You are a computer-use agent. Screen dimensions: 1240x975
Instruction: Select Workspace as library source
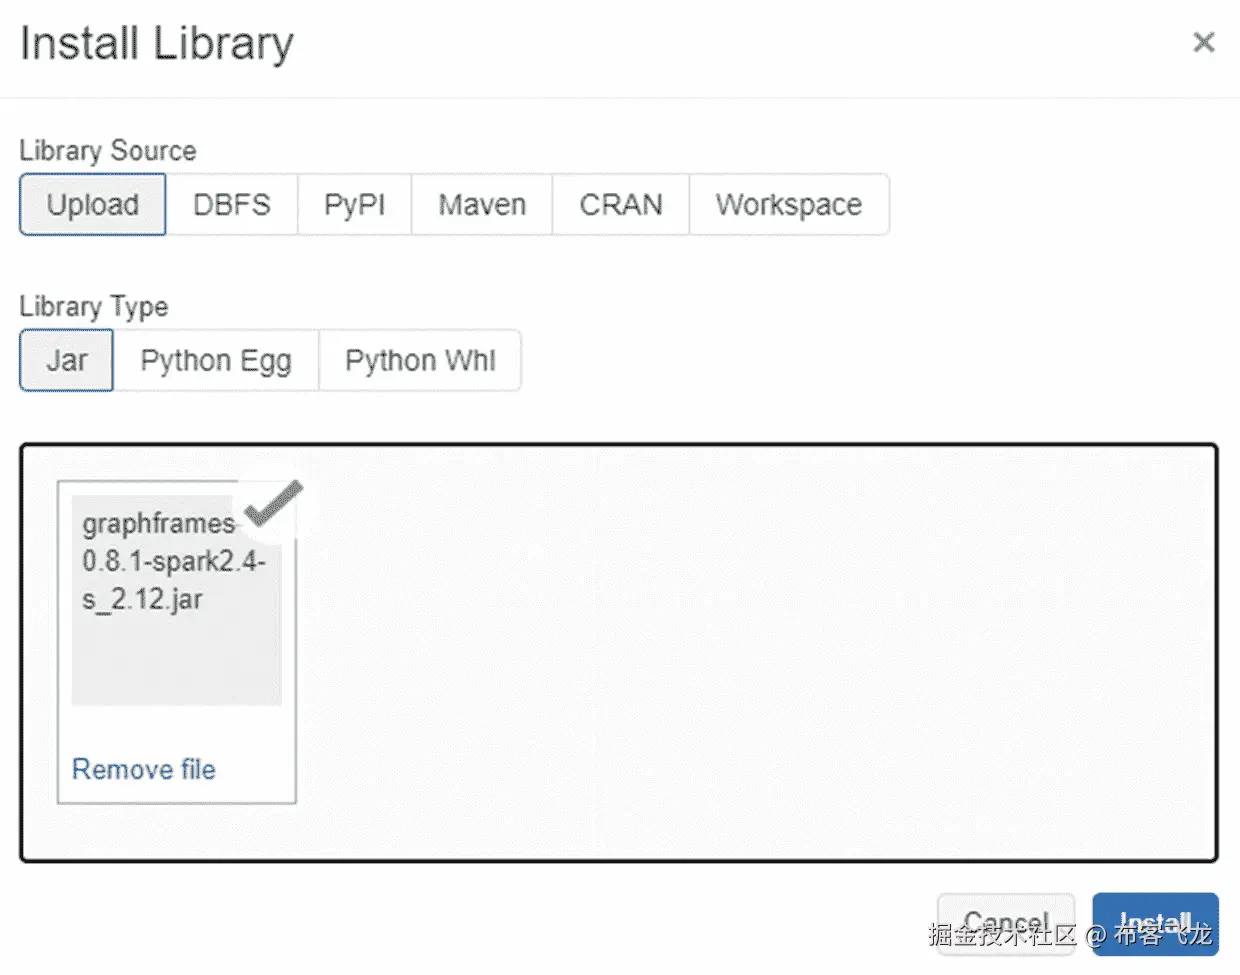pyautogui.click(x=788, y=204)
